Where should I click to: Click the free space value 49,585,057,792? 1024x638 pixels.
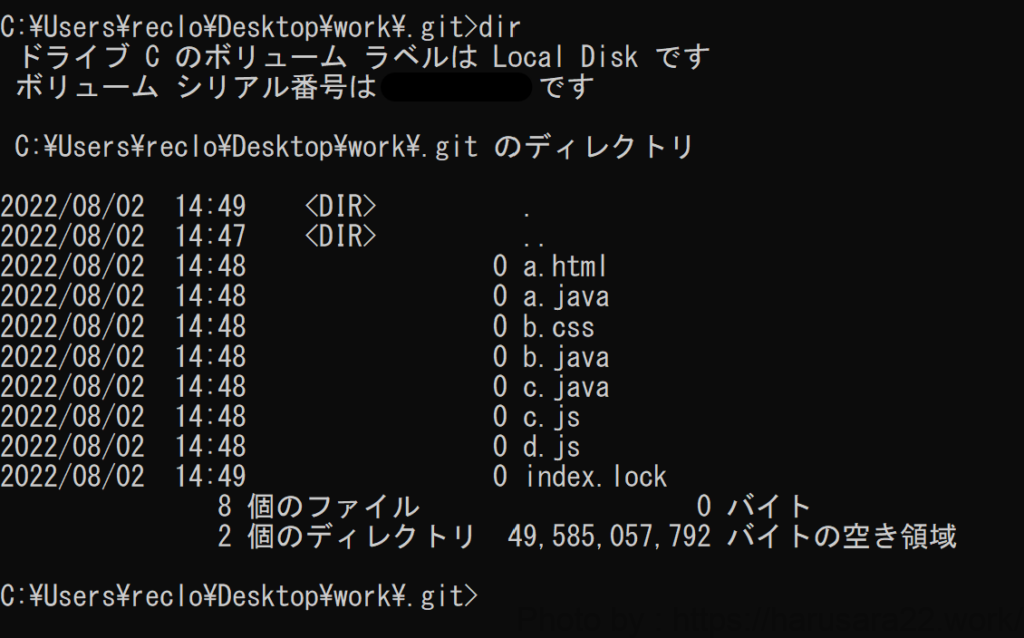pyautogui.click(x=610, y=537)
